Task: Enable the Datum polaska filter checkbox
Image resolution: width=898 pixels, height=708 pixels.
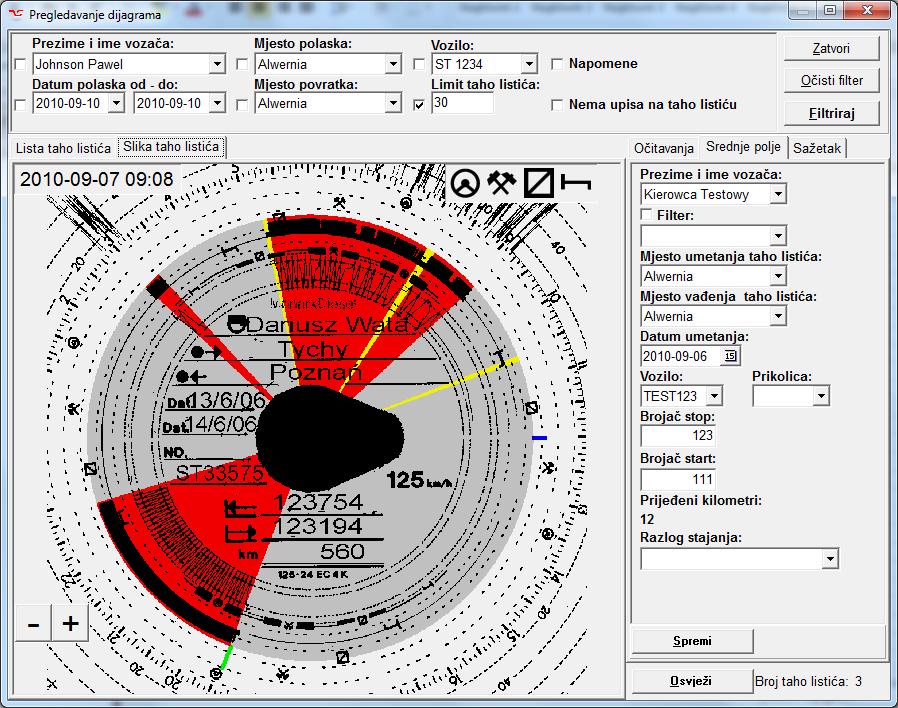Action: (20, 104)
